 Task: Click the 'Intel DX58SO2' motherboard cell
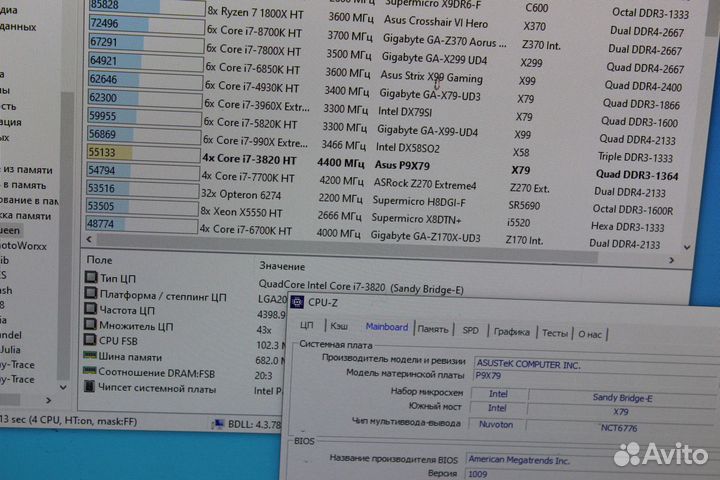pos(408,147)
